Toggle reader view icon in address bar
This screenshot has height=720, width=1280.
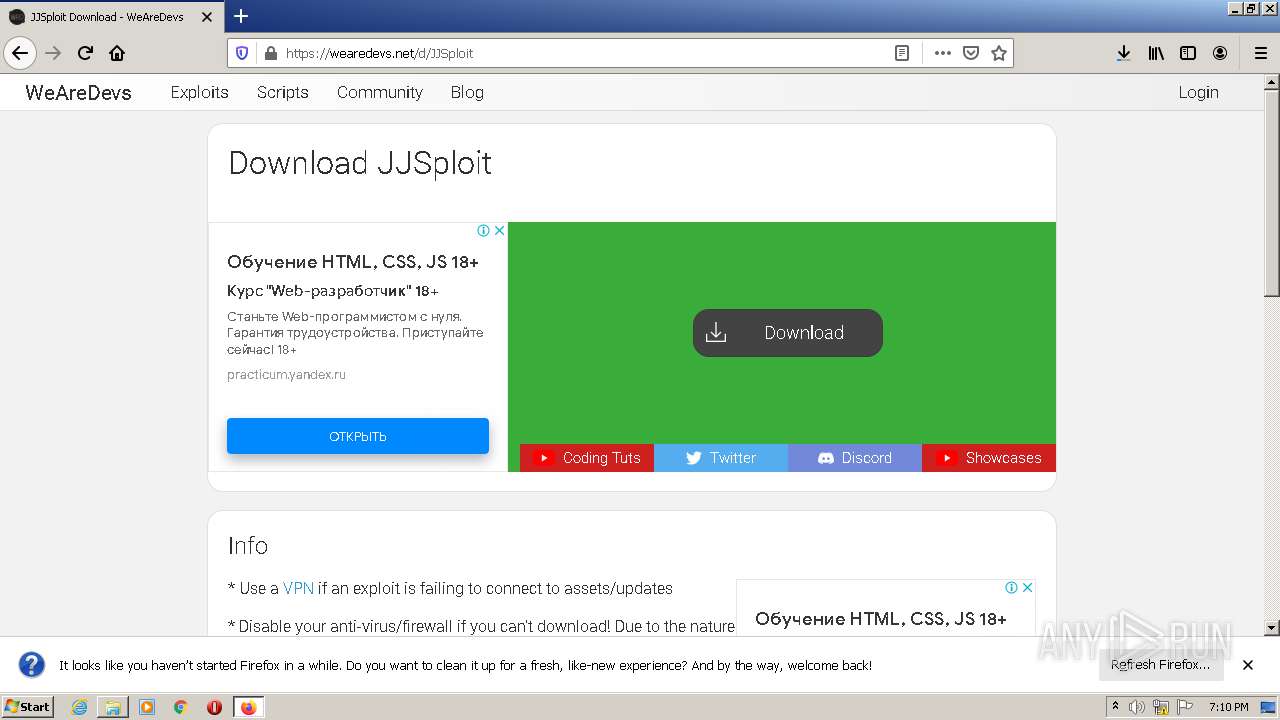pos(902,53)
